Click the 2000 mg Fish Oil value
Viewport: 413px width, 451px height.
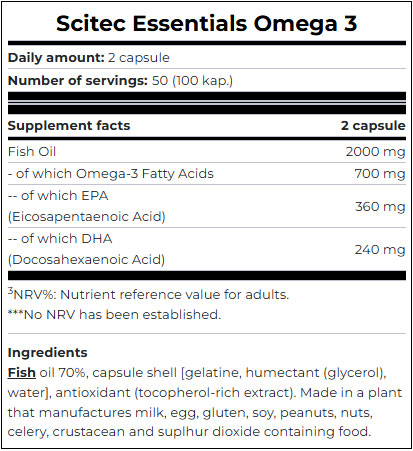tap(375, 152)
